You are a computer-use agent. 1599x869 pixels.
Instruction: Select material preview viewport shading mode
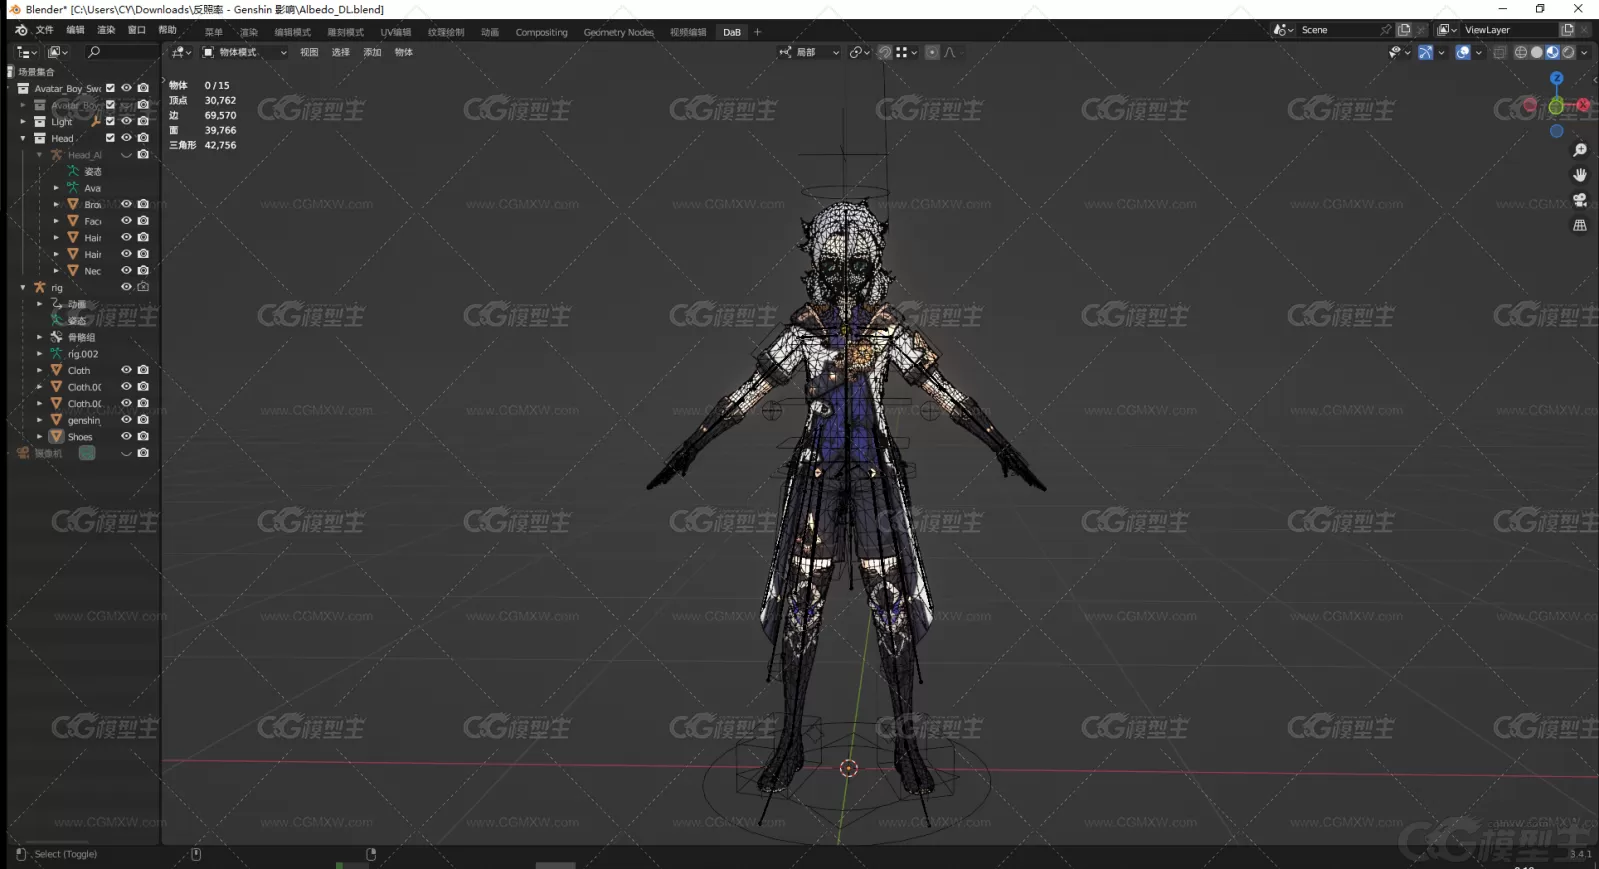click(x=1552, y=52)
